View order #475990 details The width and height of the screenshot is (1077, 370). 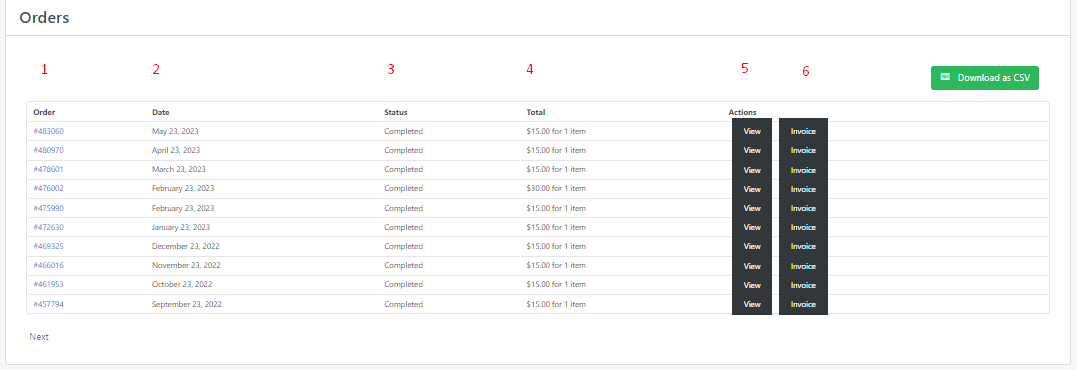click(752, 208)
